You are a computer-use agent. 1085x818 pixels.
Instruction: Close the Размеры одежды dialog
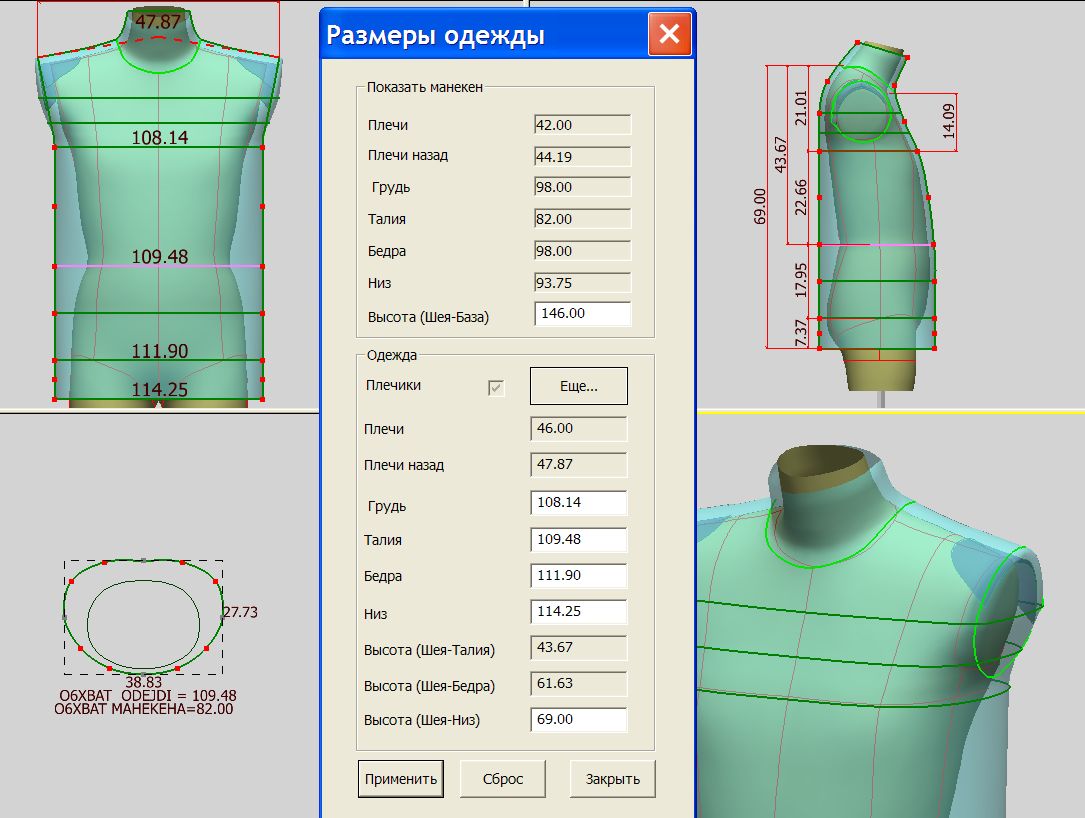point(669,33)
